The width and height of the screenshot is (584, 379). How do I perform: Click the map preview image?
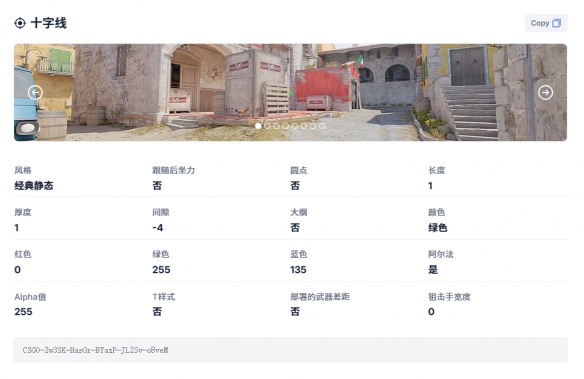click(291, 92)
